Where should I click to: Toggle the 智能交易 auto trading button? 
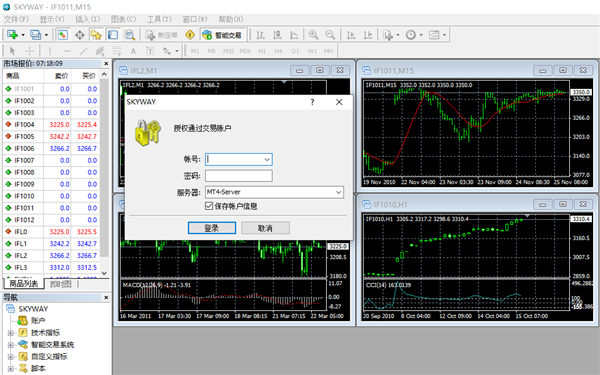(x=223, y=35)
